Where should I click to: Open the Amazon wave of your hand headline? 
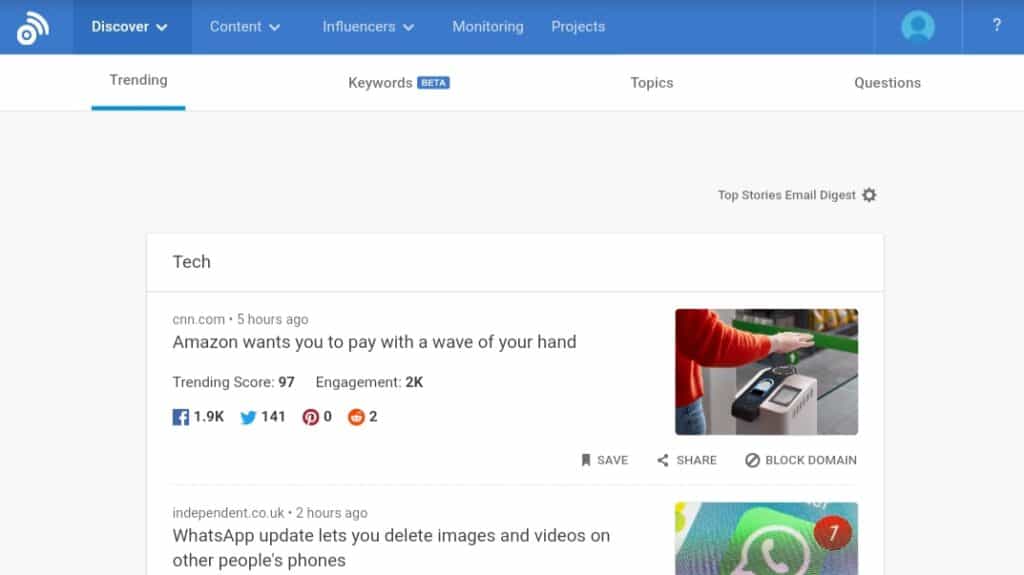(374, 342)
